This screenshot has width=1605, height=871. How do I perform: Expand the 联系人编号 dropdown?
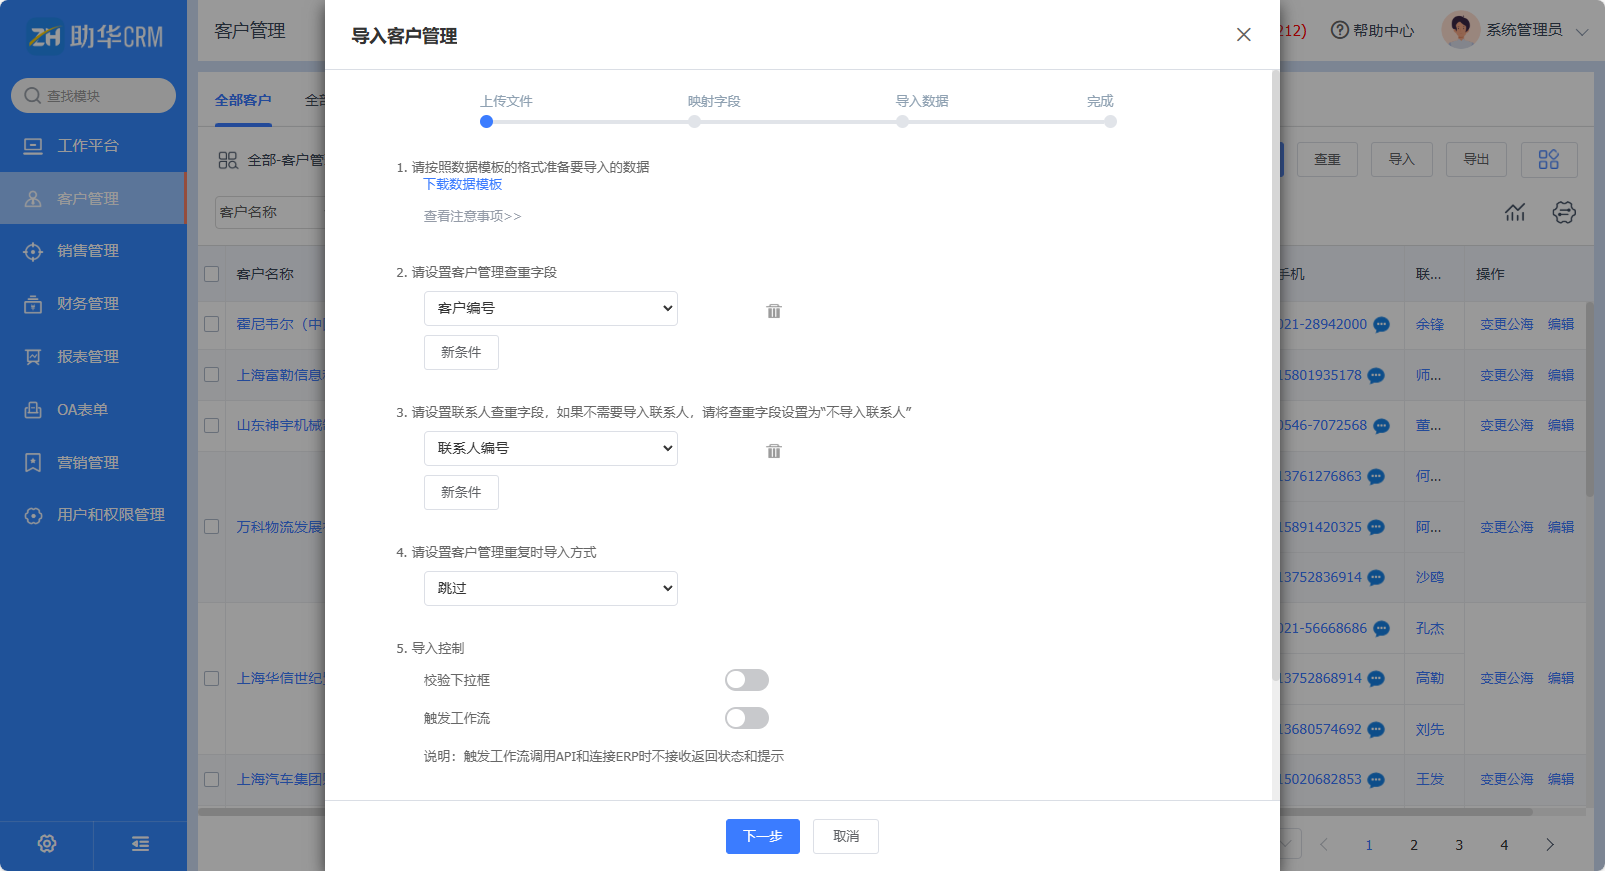(550, 448)
